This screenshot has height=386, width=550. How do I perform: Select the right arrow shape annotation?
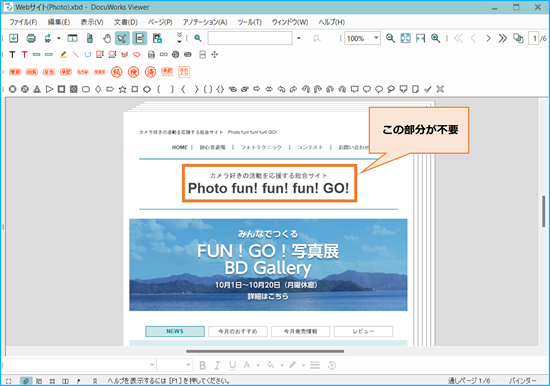pyautogui.click(x=256, y=88)
